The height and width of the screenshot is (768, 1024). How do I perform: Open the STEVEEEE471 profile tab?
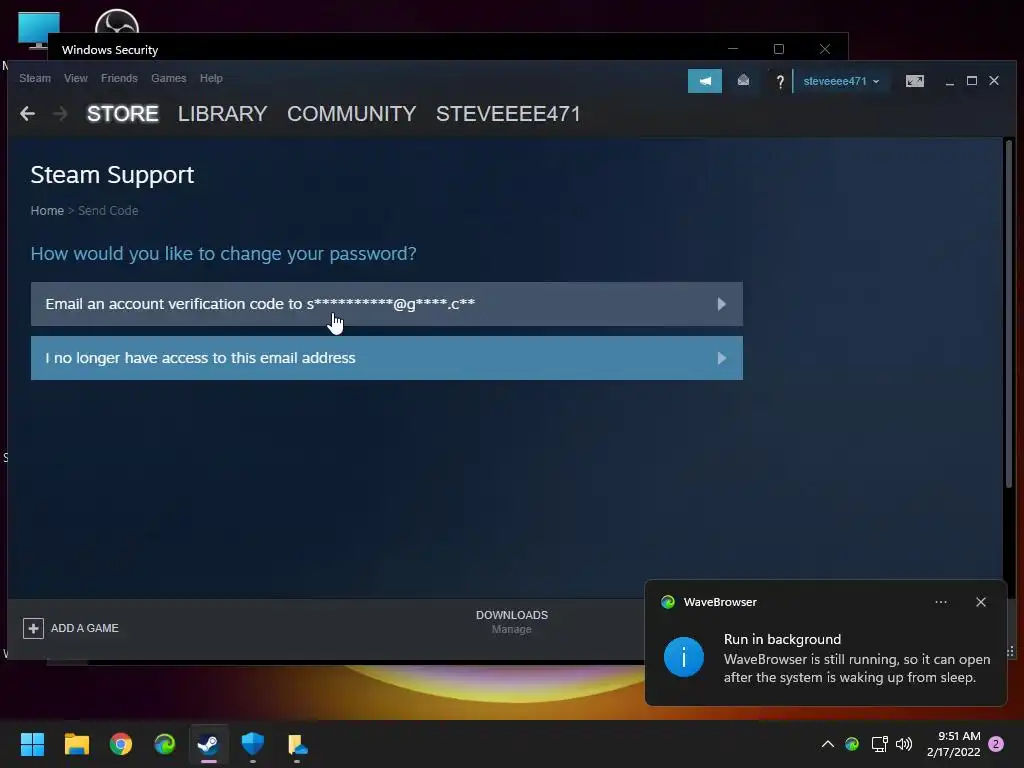(508, 114)
